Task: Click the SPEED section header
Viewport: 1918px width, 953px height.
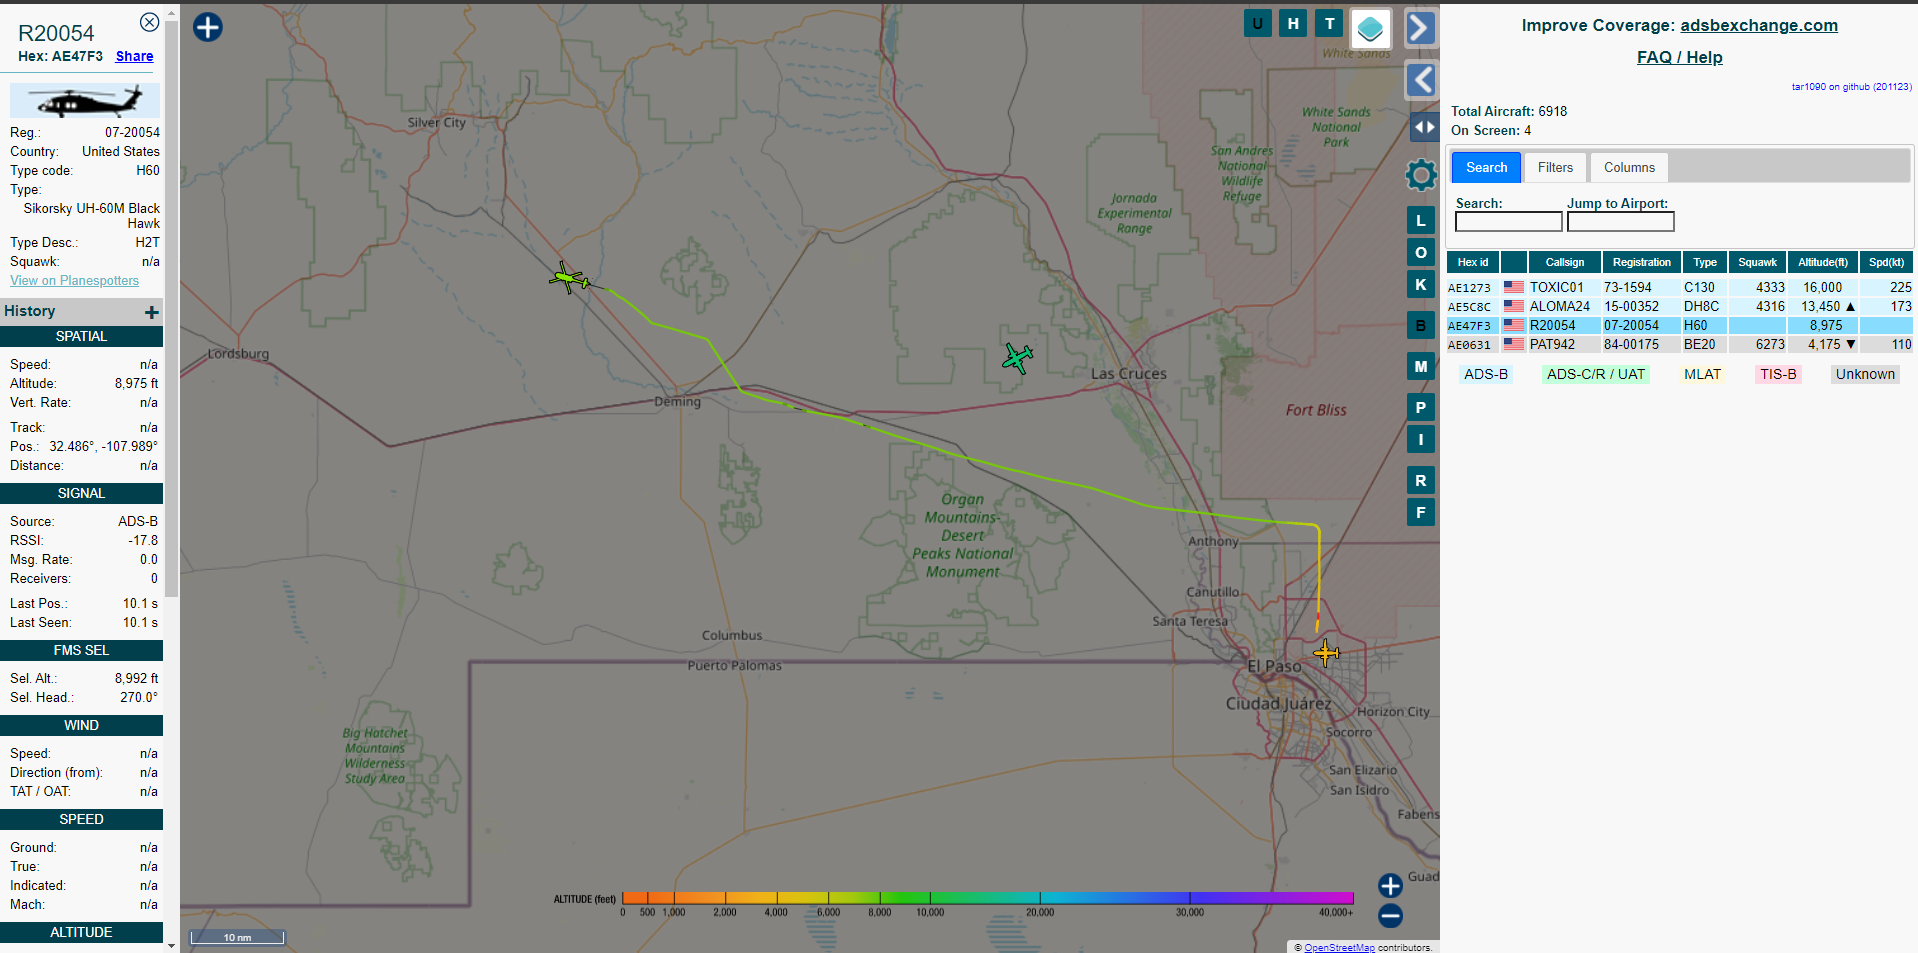Action: pyautogui.click(x=81, y=820)
